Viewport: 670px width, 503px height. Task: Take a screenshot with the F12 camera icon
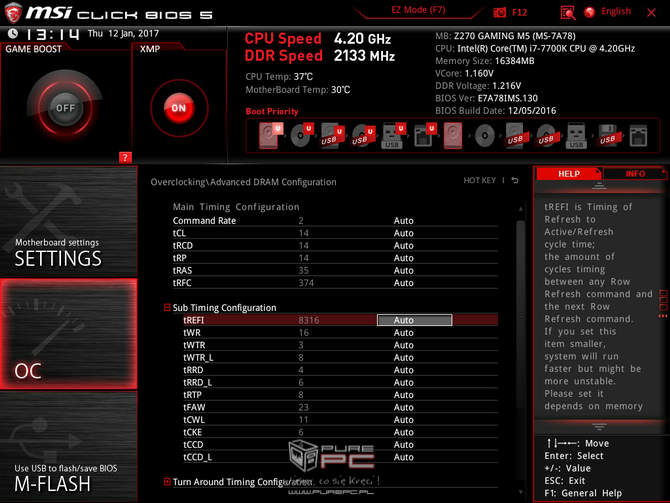tap(500, 12)
